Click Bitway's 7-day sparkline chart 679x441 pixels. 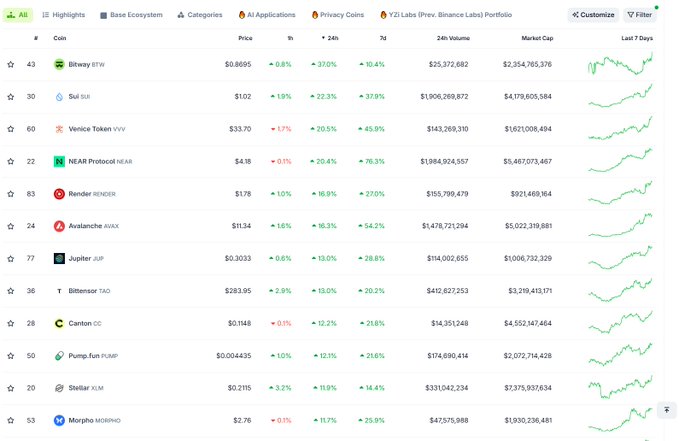(x=620, y=64)
